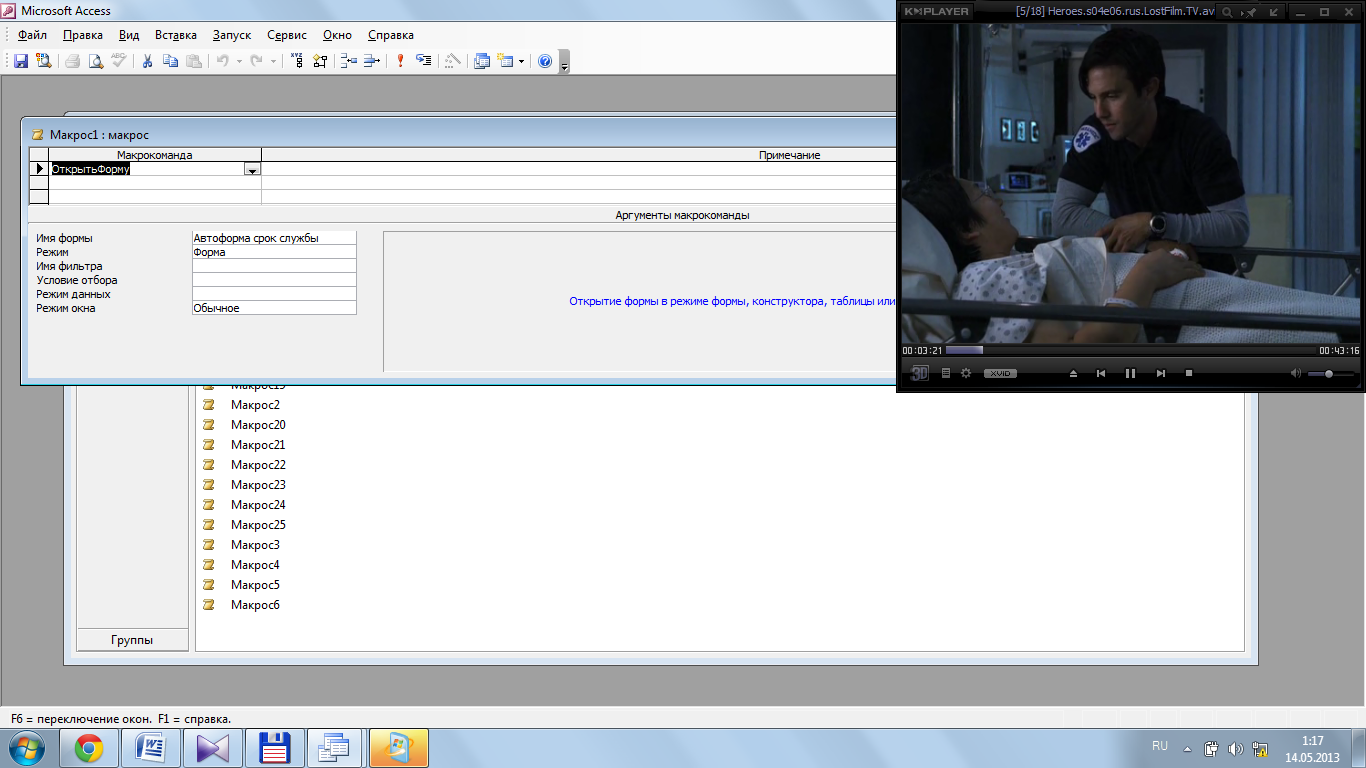Open the Вид menu
The width and height of the screenshot is (1366, 768).
[129, 35]
